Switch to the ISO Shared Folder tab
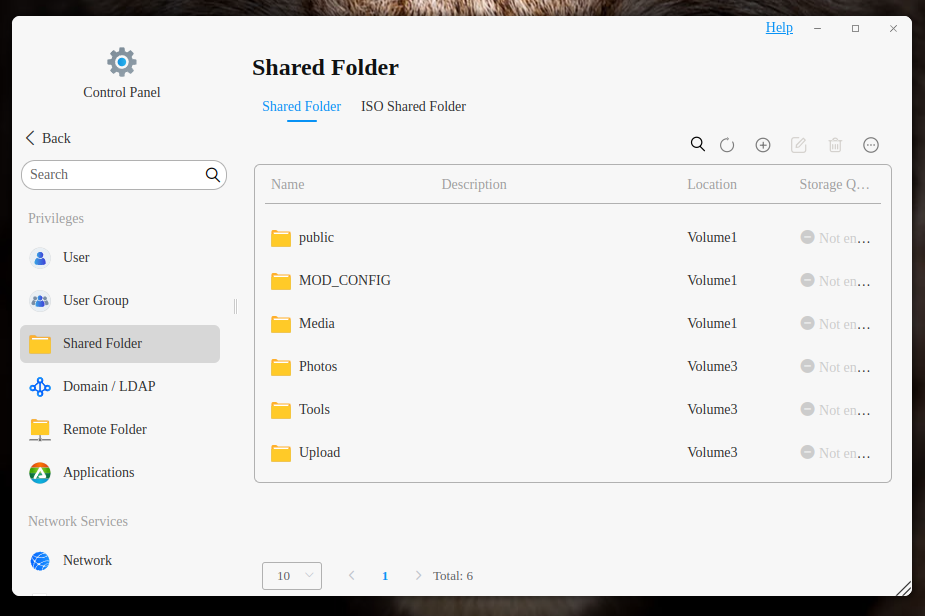The width and height of the screenshot is (925, 616). point(413,106)
